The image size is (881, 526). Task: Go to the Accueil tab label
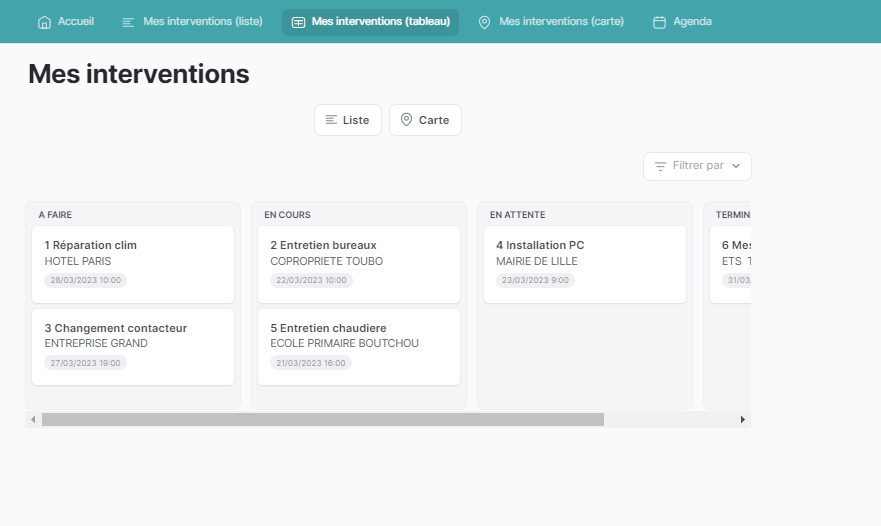click(x=76, y=22)
